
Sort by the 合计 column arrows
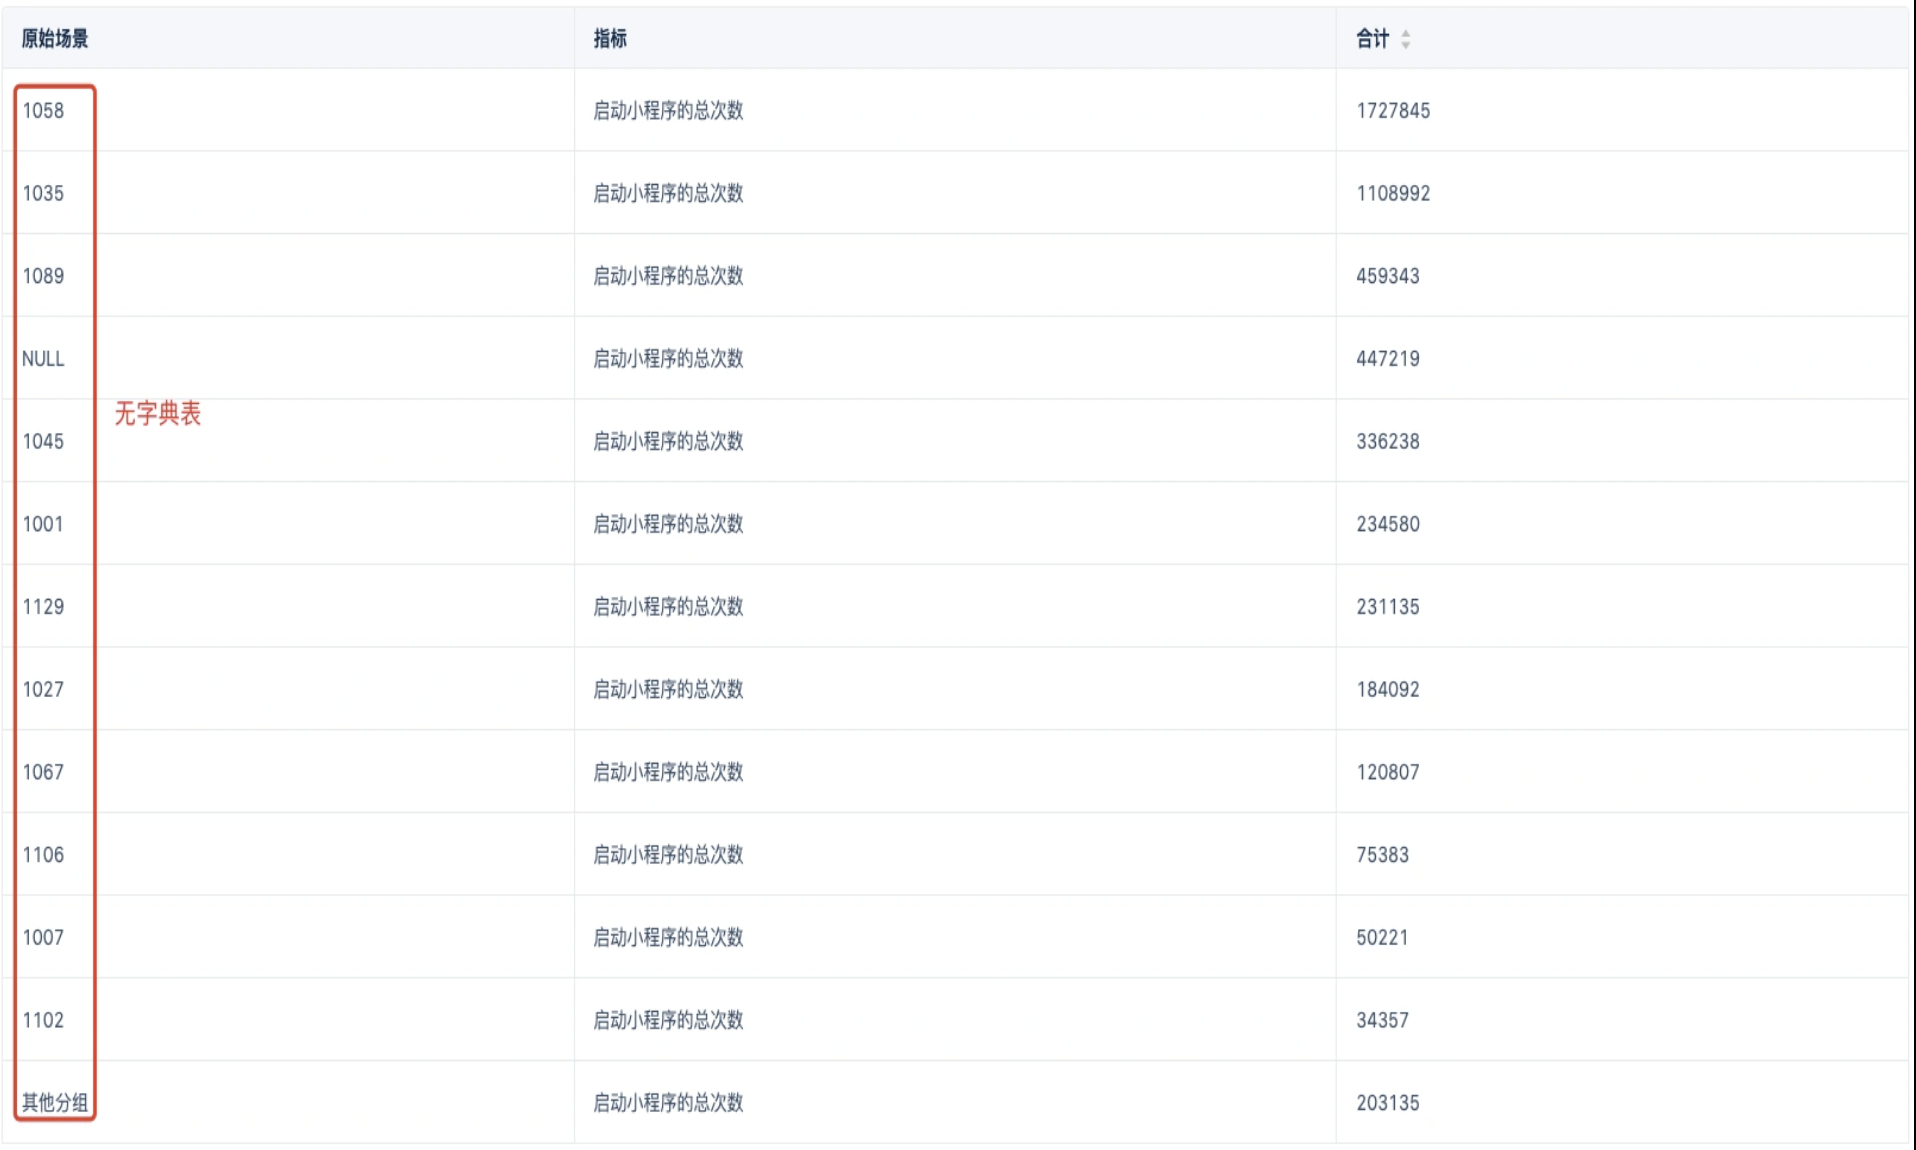pos(1405,39)
